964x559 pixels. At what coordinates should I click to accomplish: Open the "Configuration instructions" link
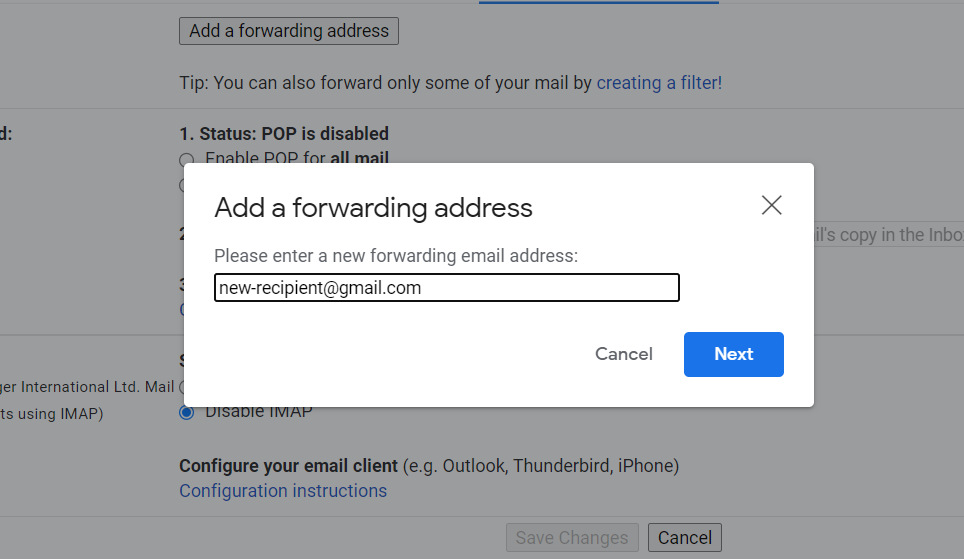point(283,491)
